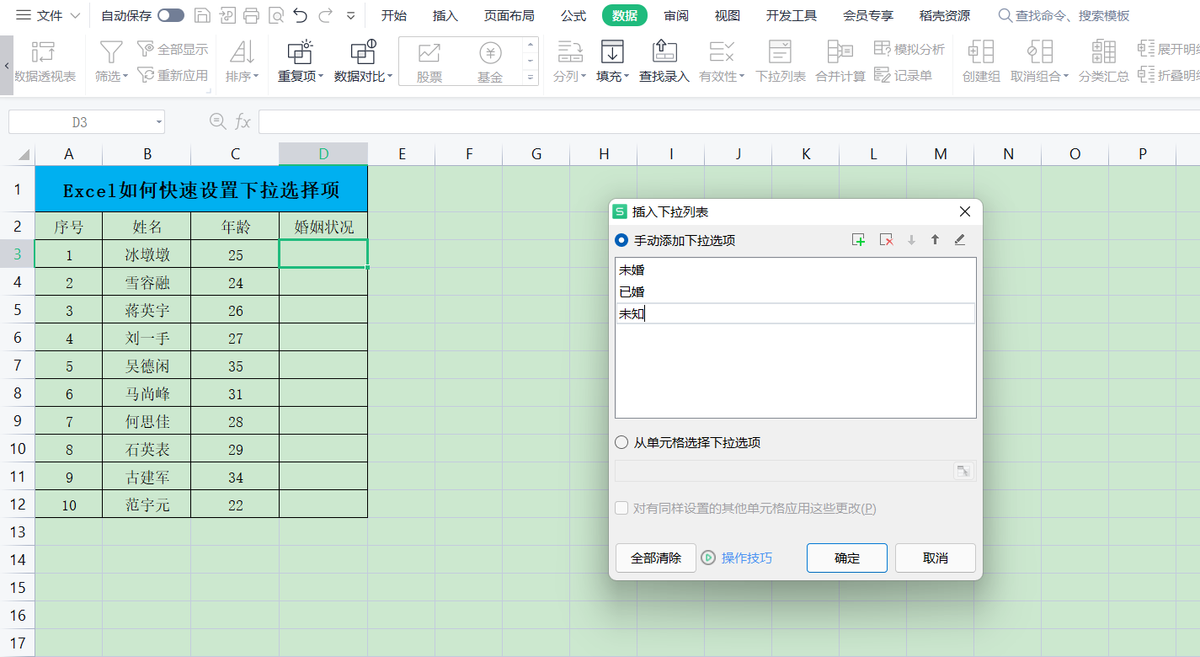Click the 全部清除 button
This screenshot has width=1200, height=657.
pyautogui.click(x=656, y=558)
